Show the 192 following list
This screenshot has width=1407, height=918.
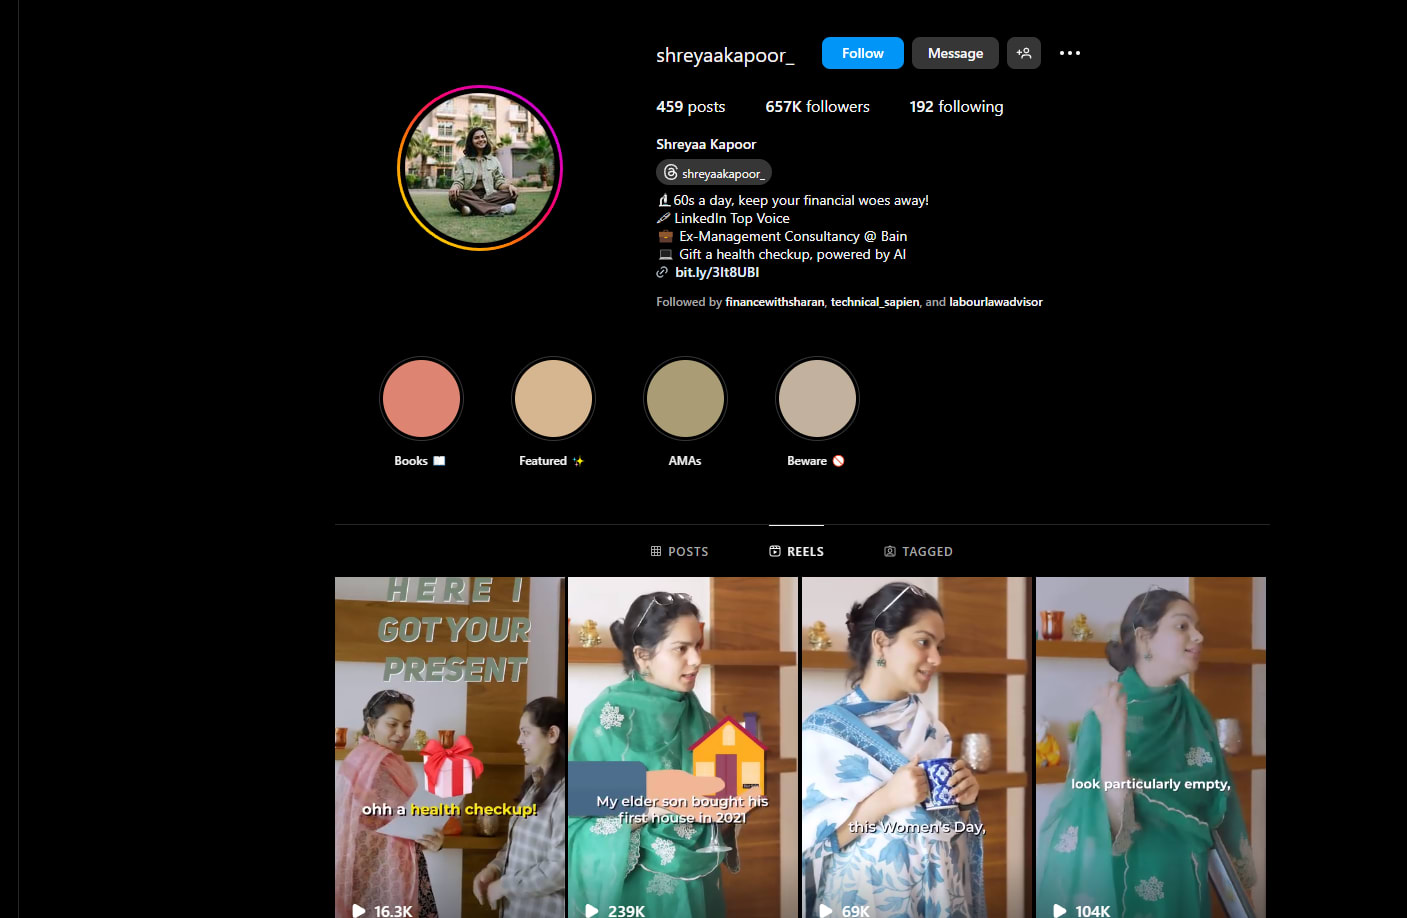[955, 107]
